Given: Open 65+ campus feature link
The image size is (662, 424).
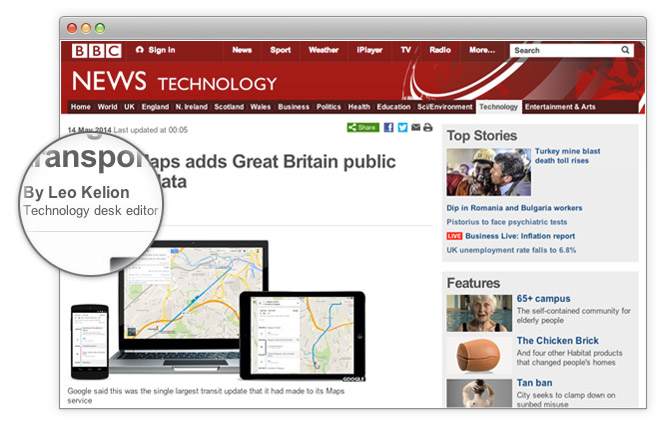Looking at the screenshot, I should coord(543,299).
